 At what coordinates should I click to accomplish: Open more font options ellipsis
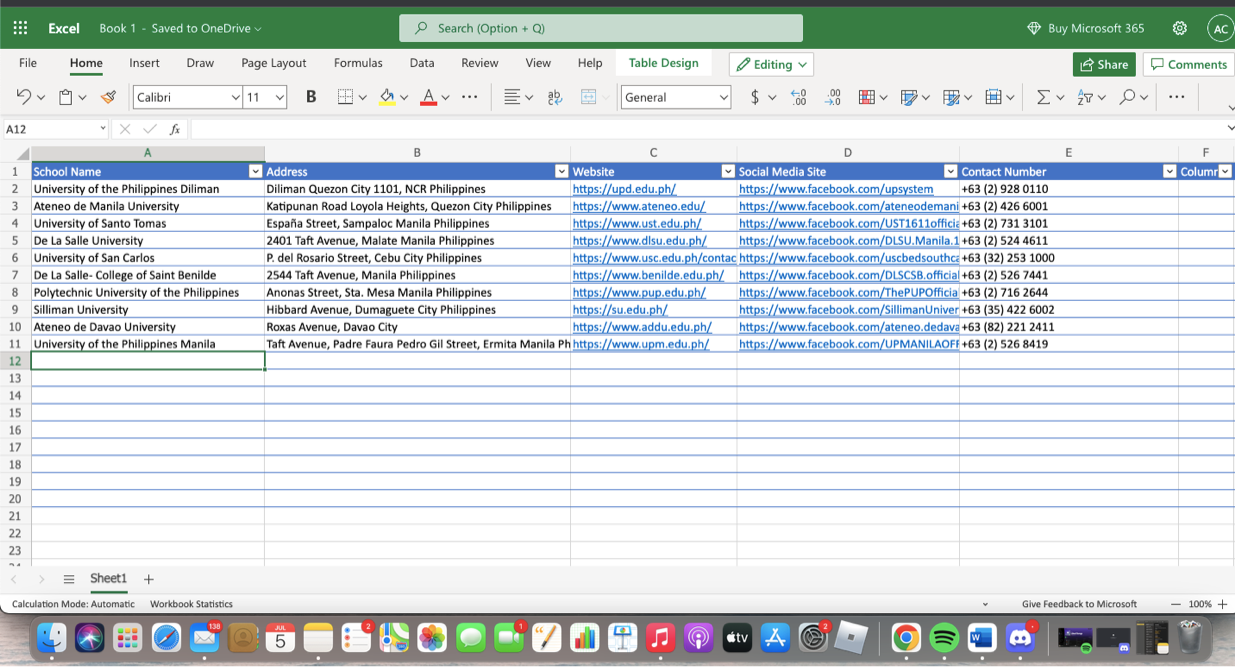point(469,97)
